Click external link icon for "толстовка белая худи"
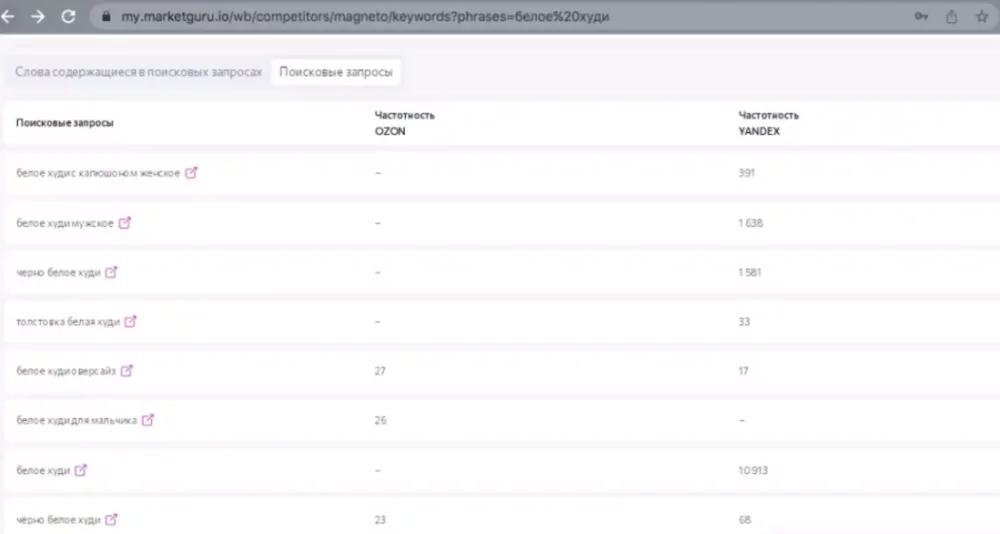Viewport: 1000px width, 534px height. (x=130, y=322)
